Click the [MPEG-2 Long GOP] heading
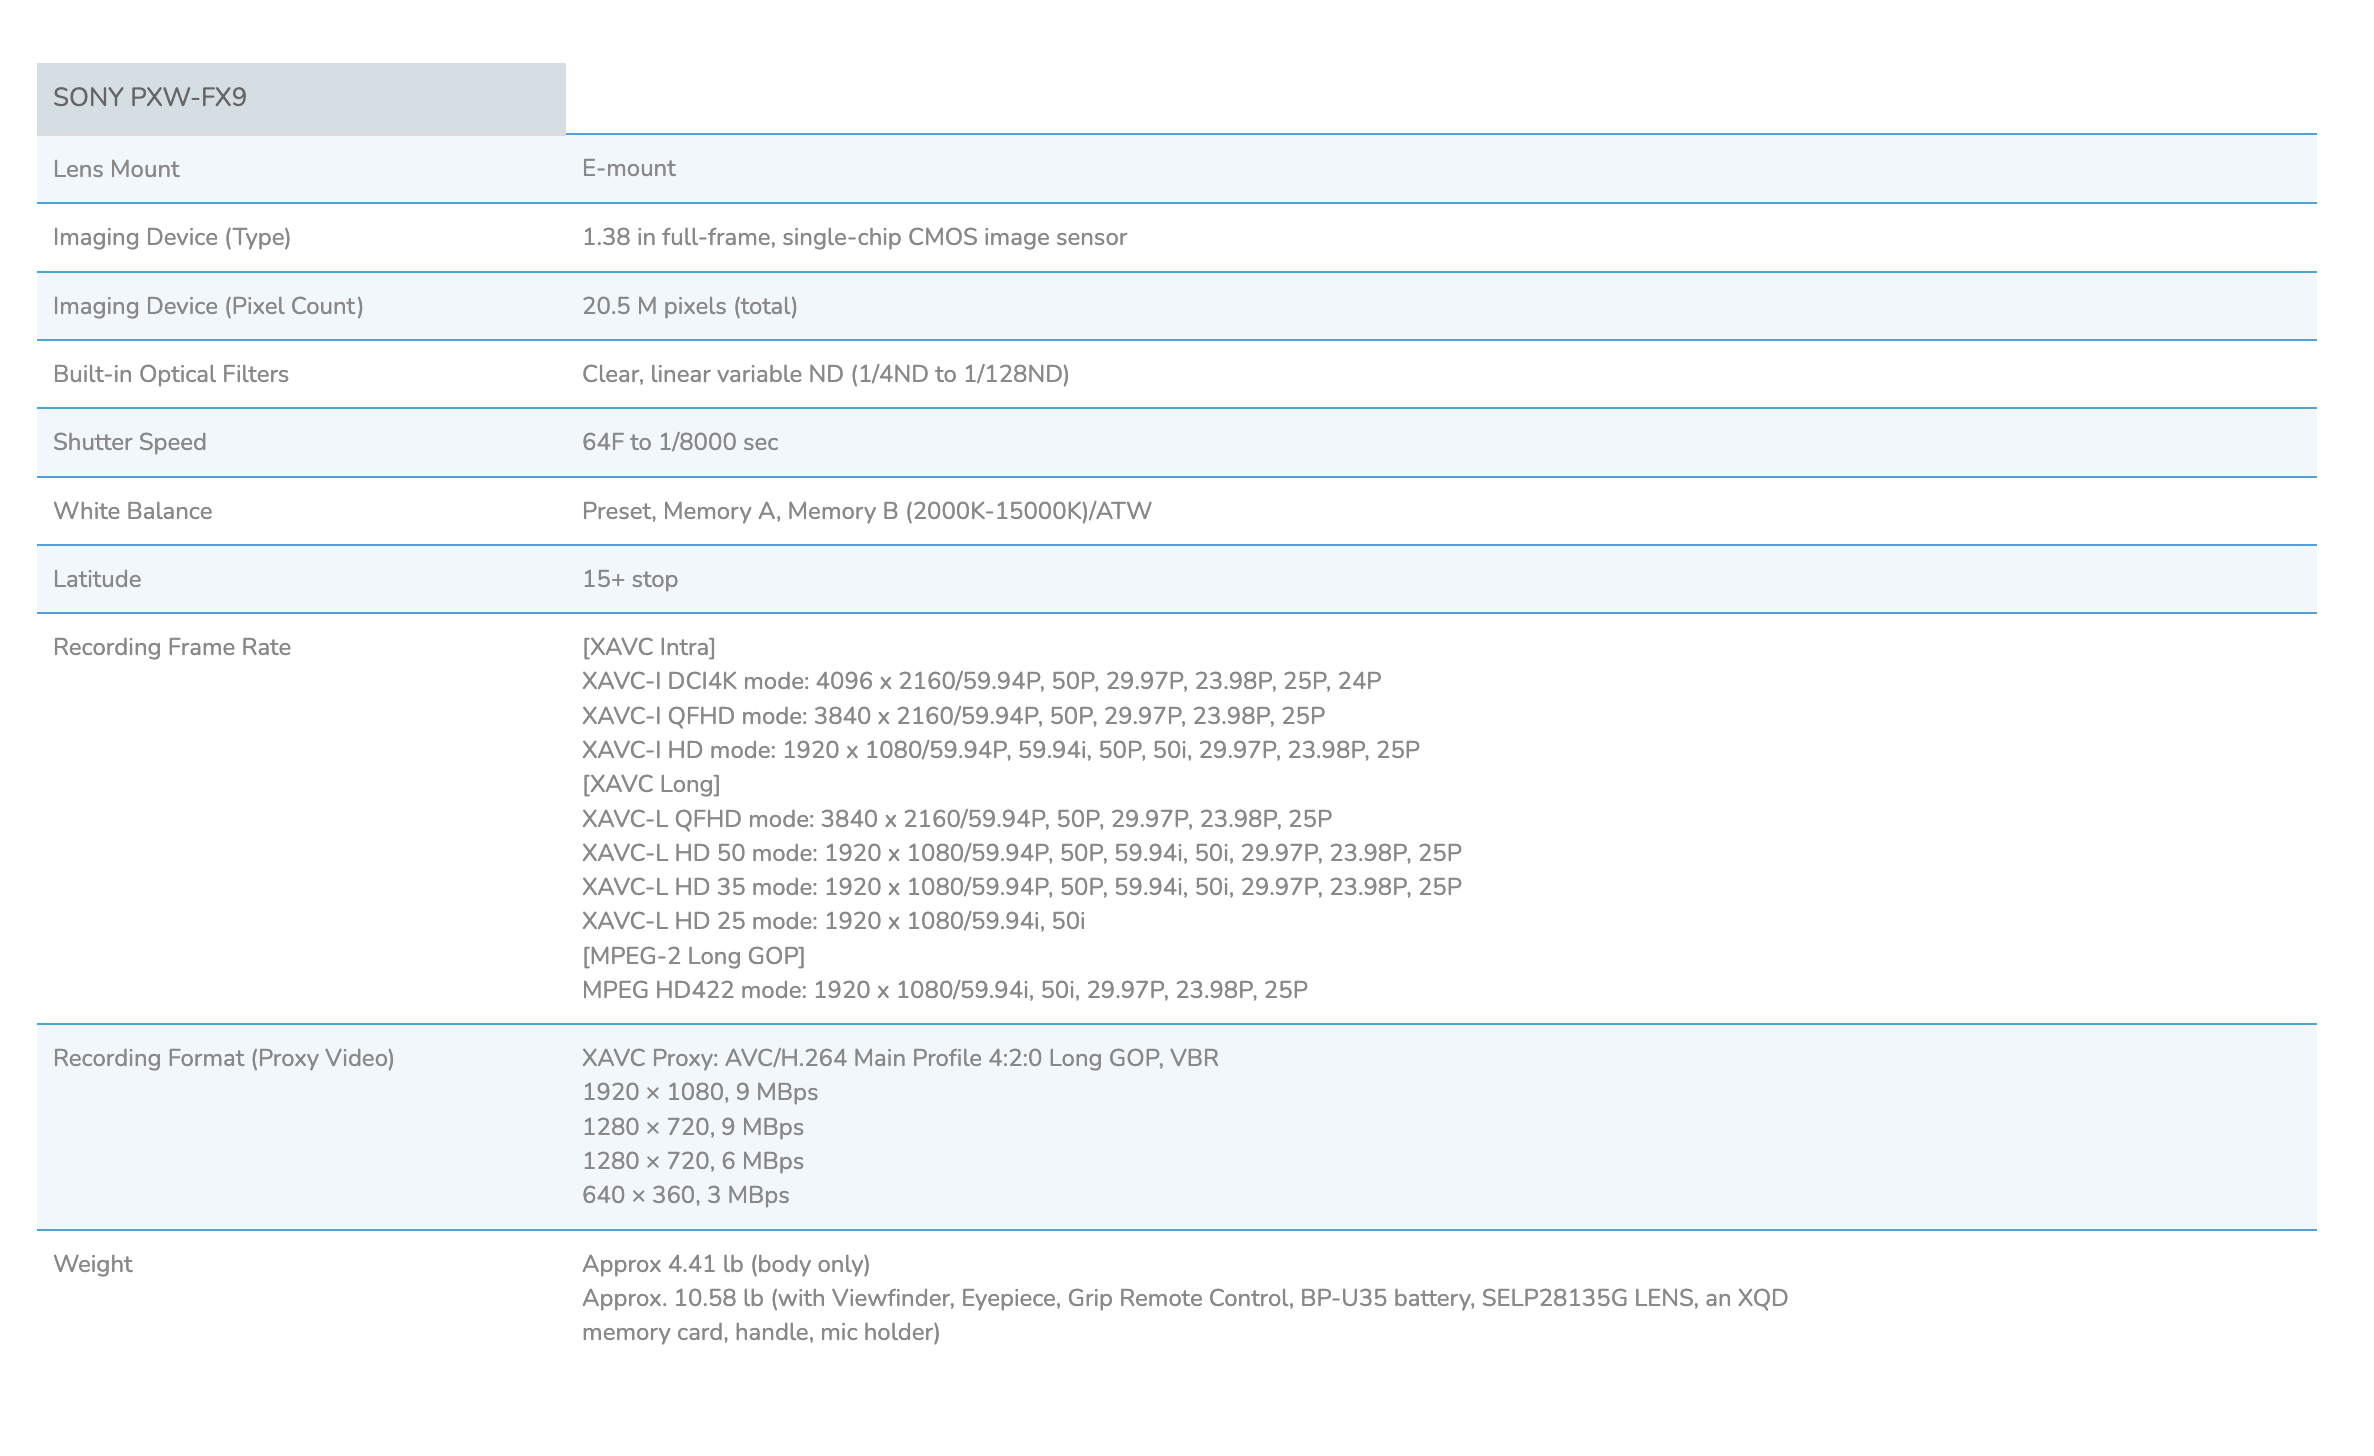This screenshot has height=1456, width=2374. coord(694,956)
